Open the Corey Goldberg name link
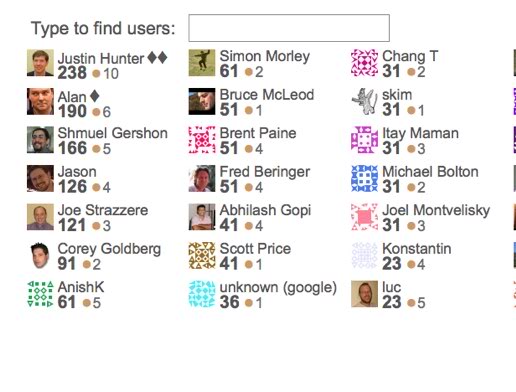 [109, 249]
